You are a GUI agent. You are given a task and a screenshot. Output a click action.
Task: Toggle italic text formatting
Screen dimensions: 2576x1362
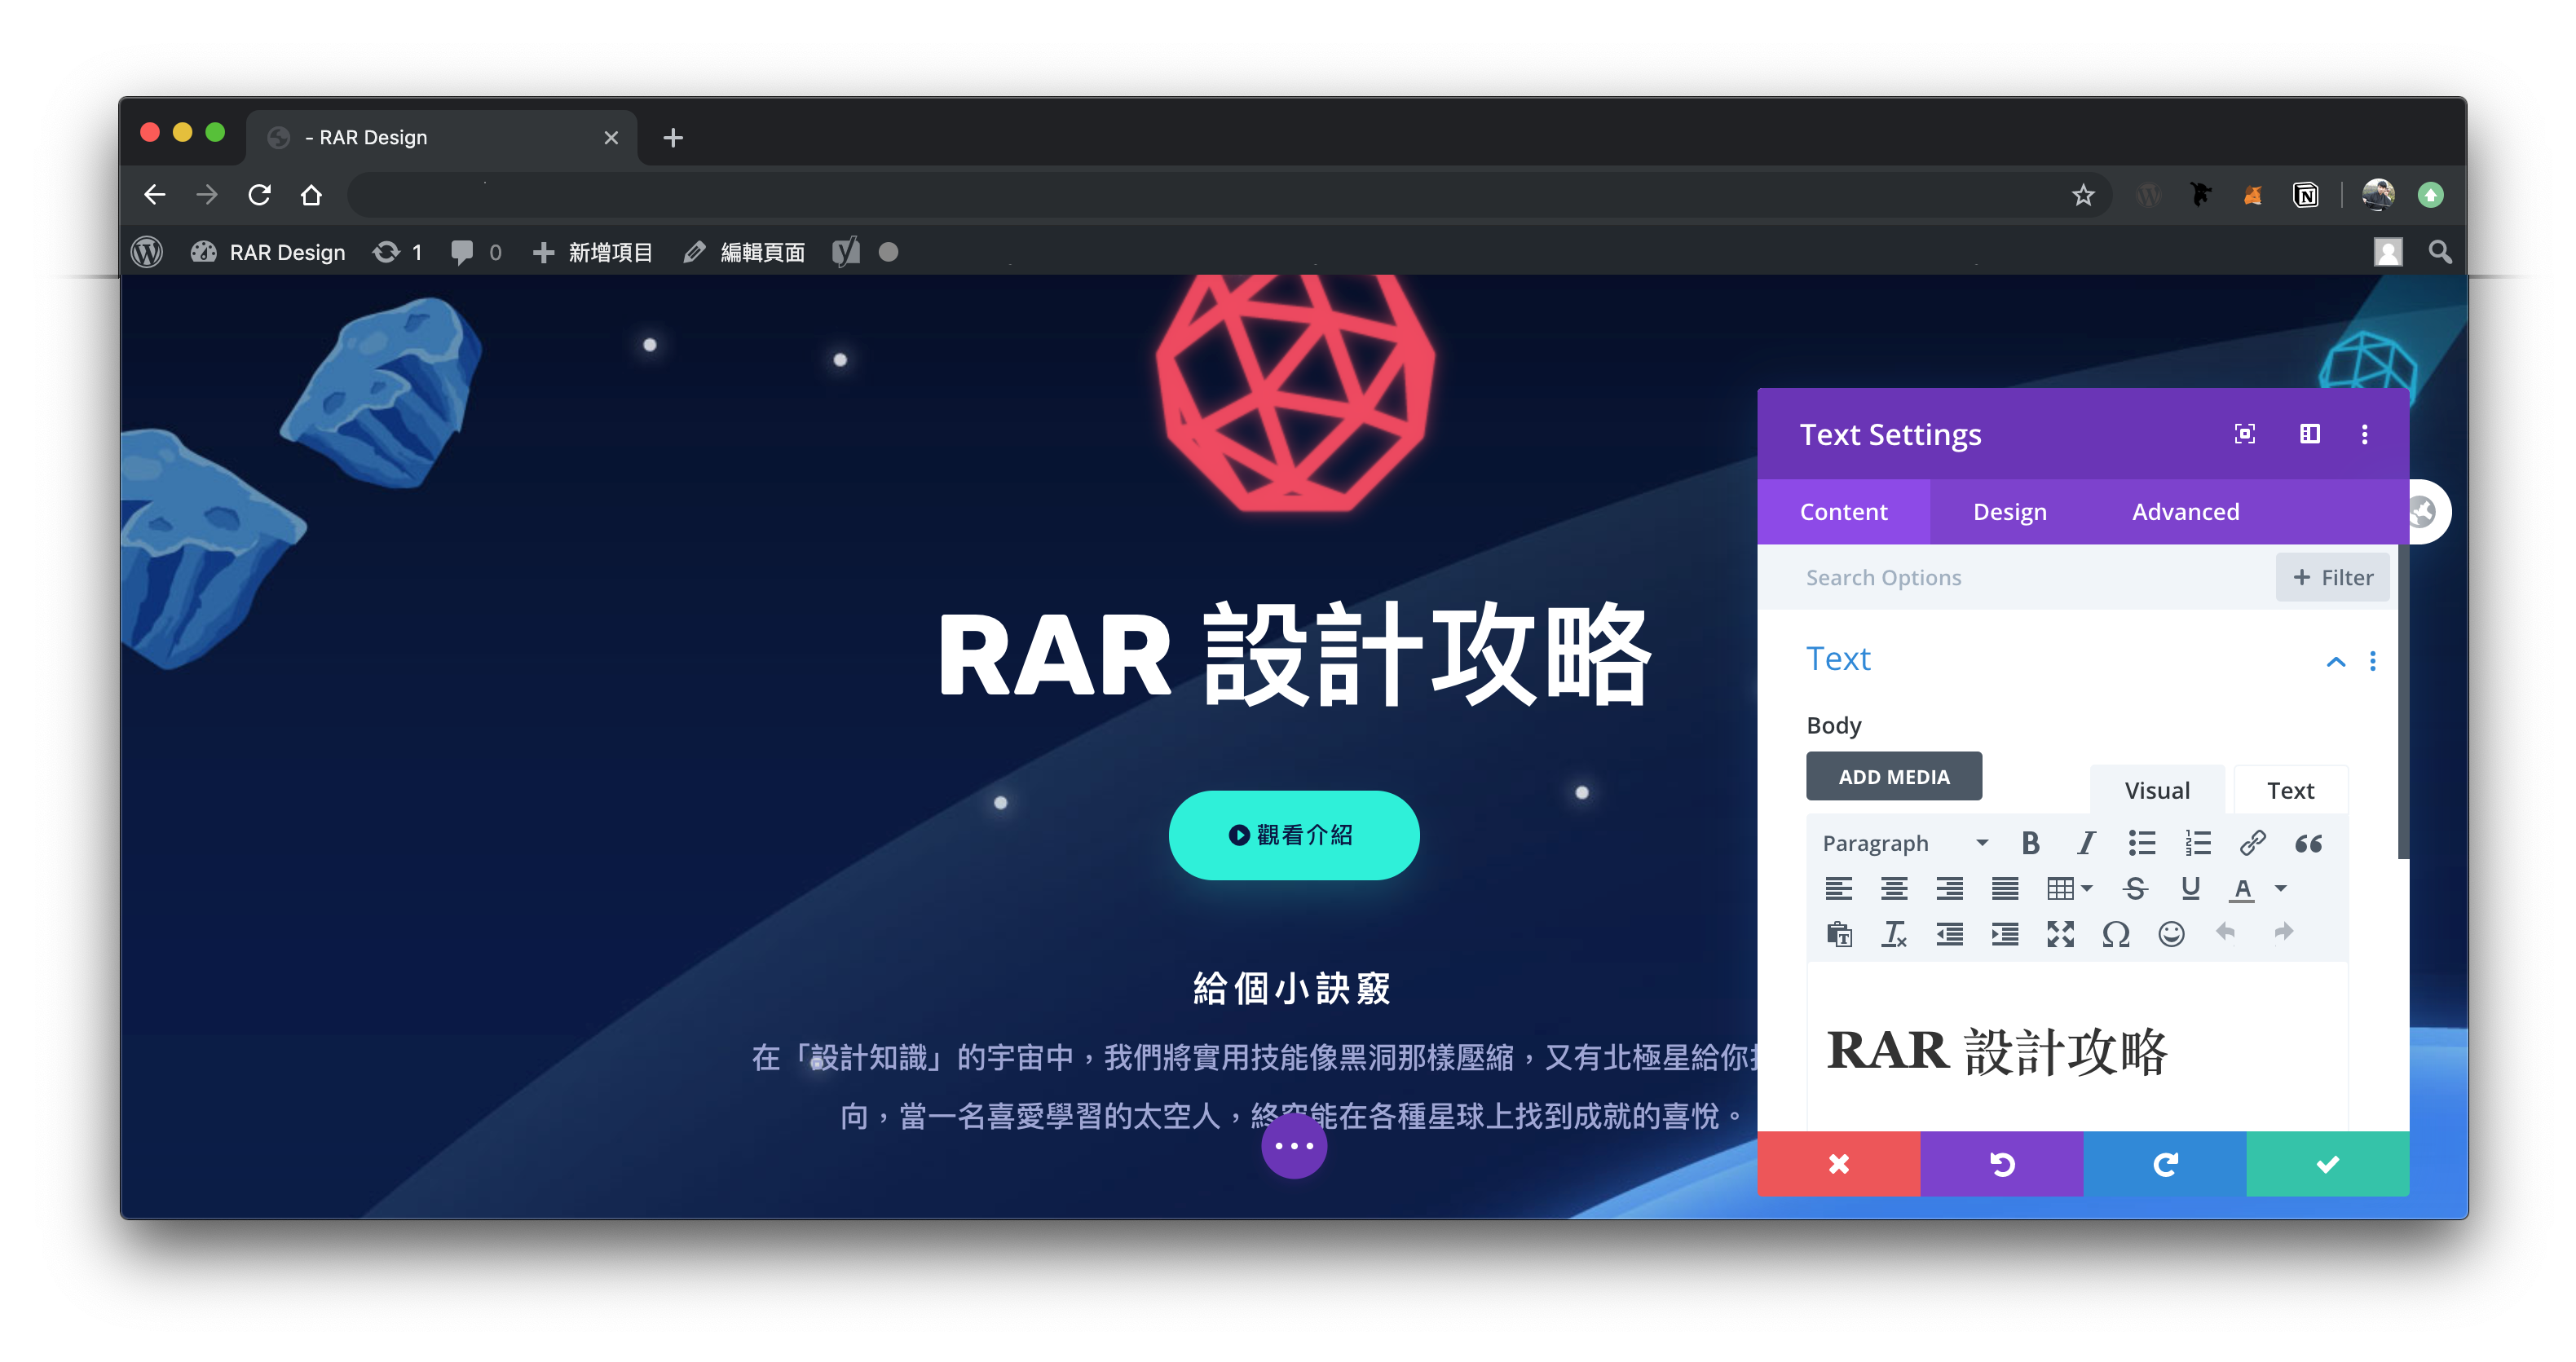point(2085,843)
